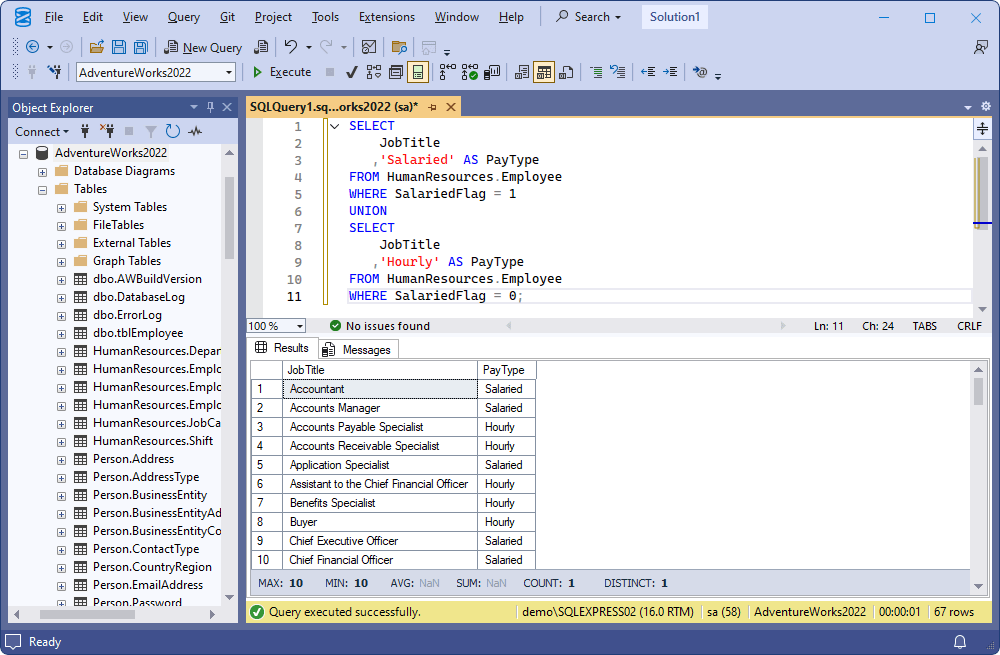
Task: Display the Estimated Execution Plan
Action: click(374, 72)
